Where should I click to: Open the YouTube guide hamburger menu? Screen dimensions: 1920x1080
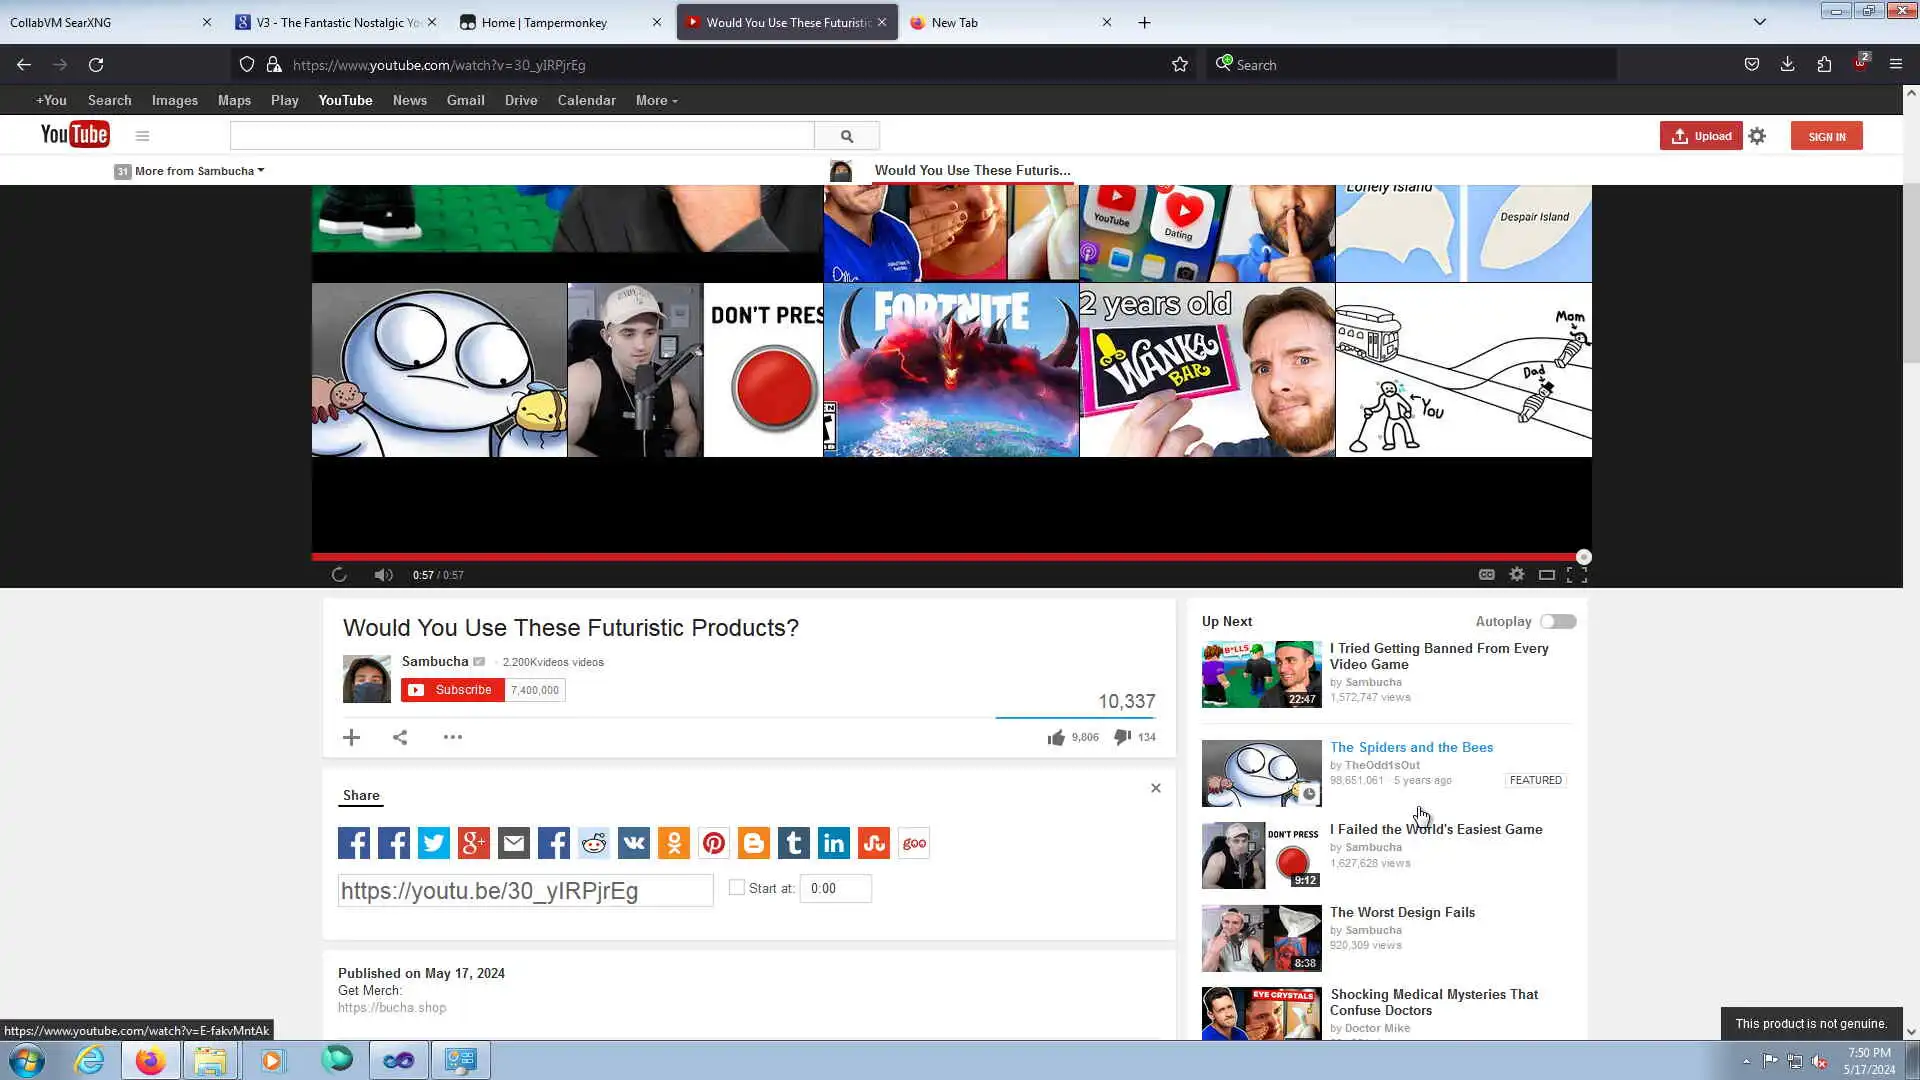click(142, 136)
